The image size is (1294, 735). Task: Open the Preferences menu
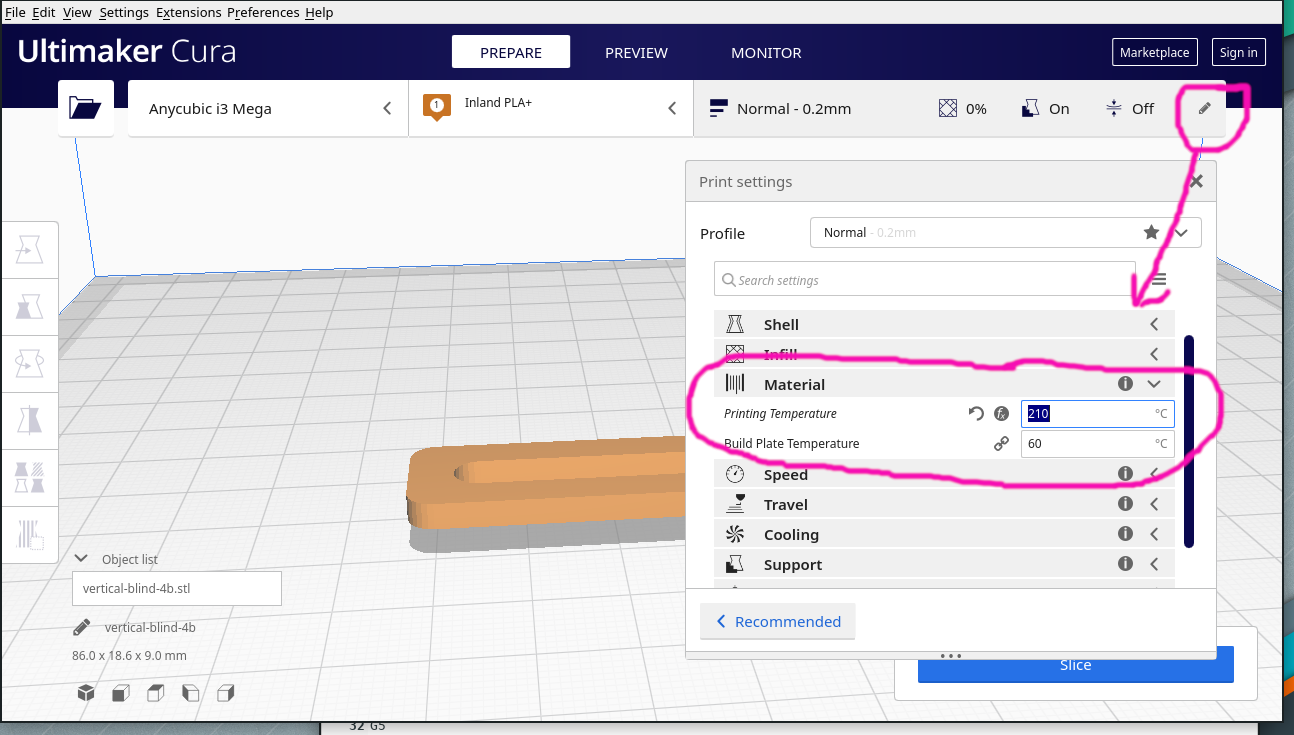coord(263,12)
